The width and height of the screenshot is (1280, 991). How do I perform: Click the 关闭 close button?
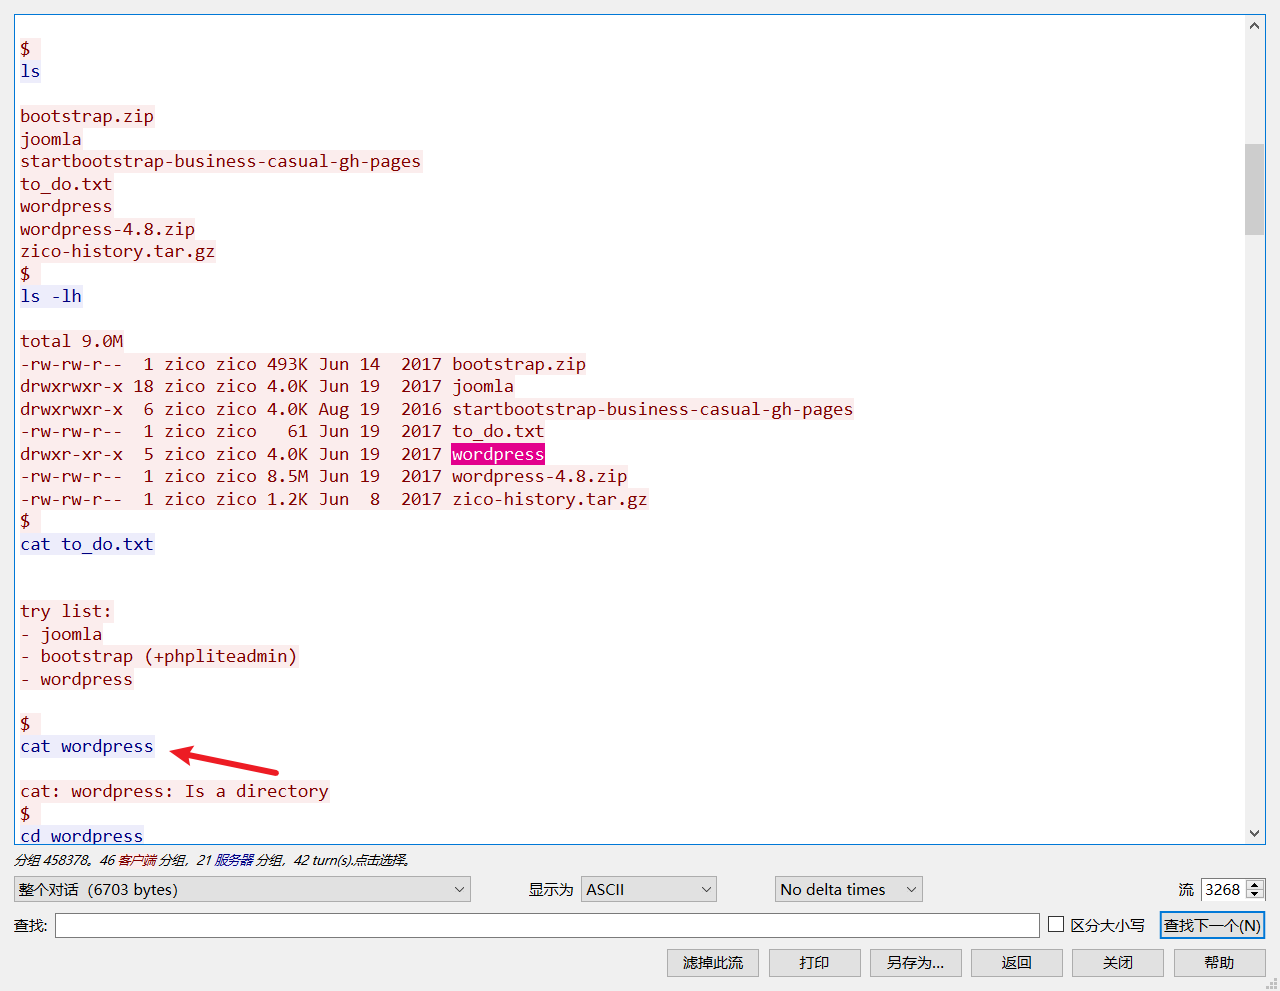point(1117,962)
